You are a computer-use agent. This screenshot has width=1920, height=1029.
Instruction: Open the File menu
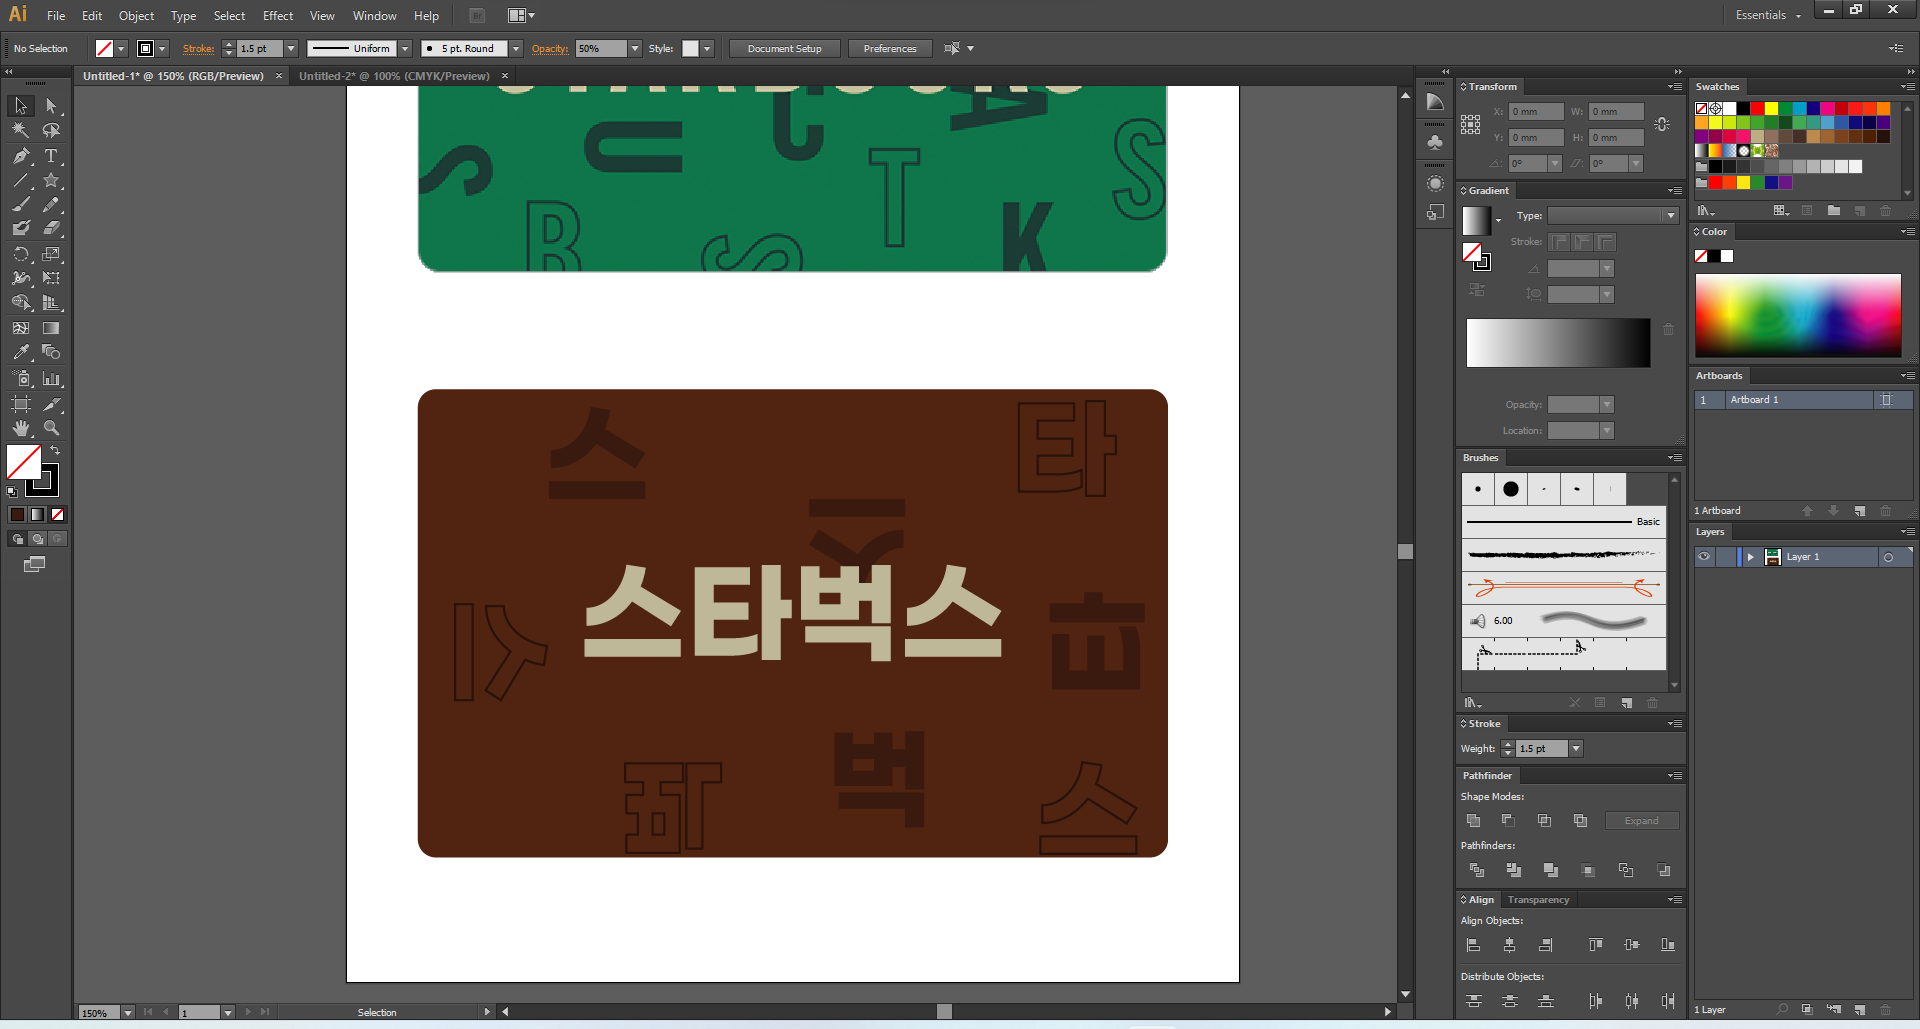coord(56,16)
